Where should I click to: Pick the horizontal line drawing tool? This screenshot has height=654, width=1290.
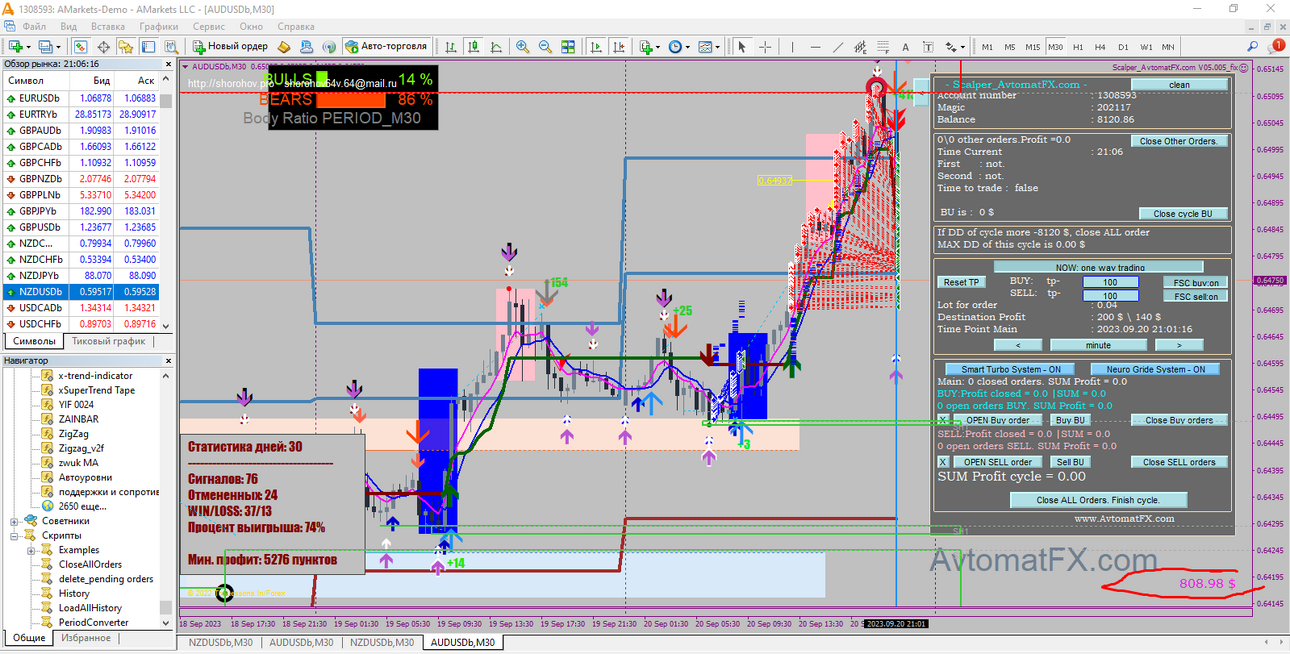(815, 46)
